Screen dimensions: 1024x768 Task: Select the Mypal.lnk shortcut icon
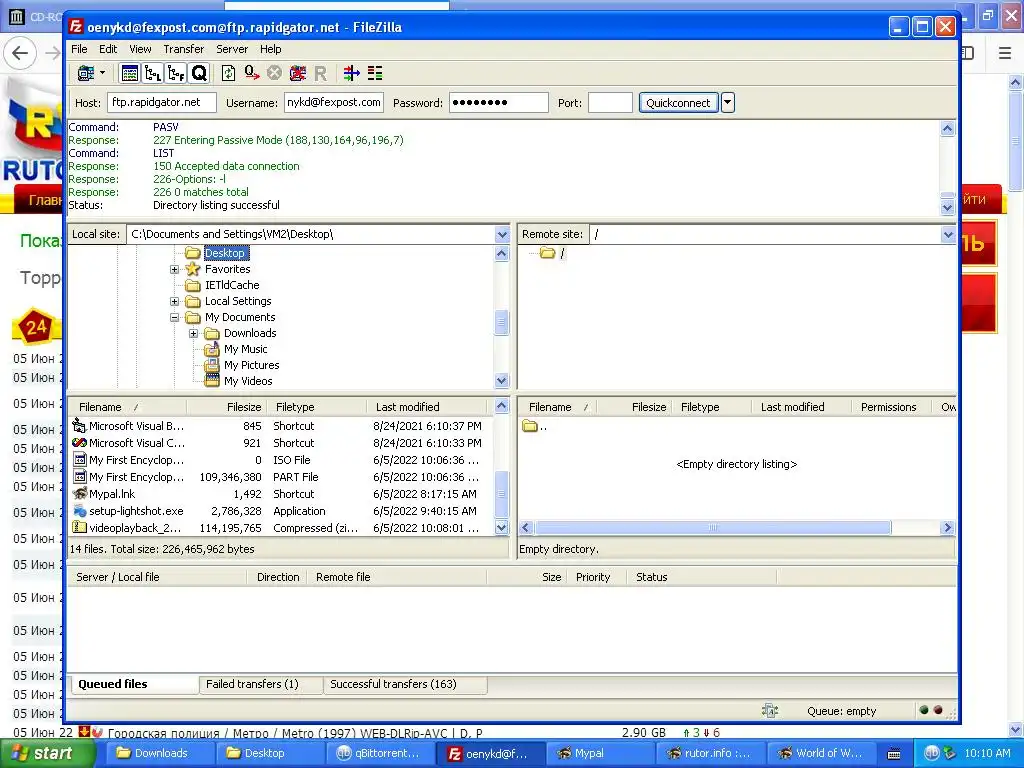(80, 494)
